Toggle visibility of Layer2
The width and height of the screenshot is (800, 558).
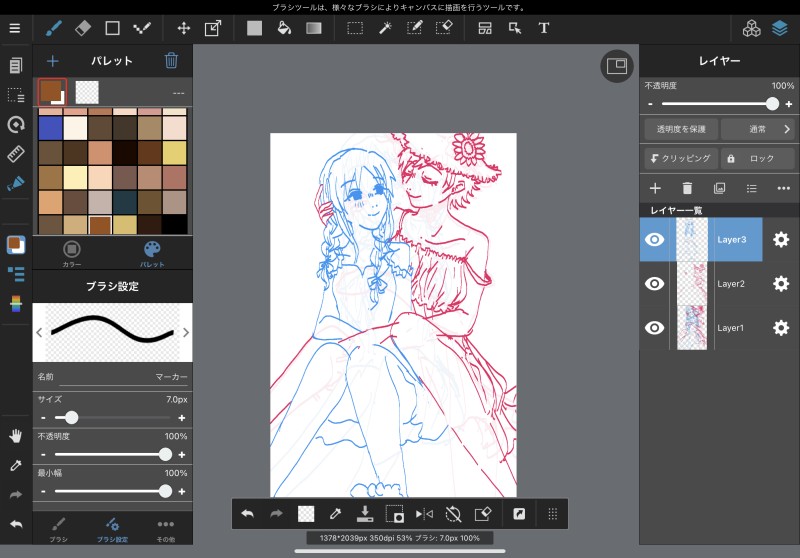coord(655,284)
